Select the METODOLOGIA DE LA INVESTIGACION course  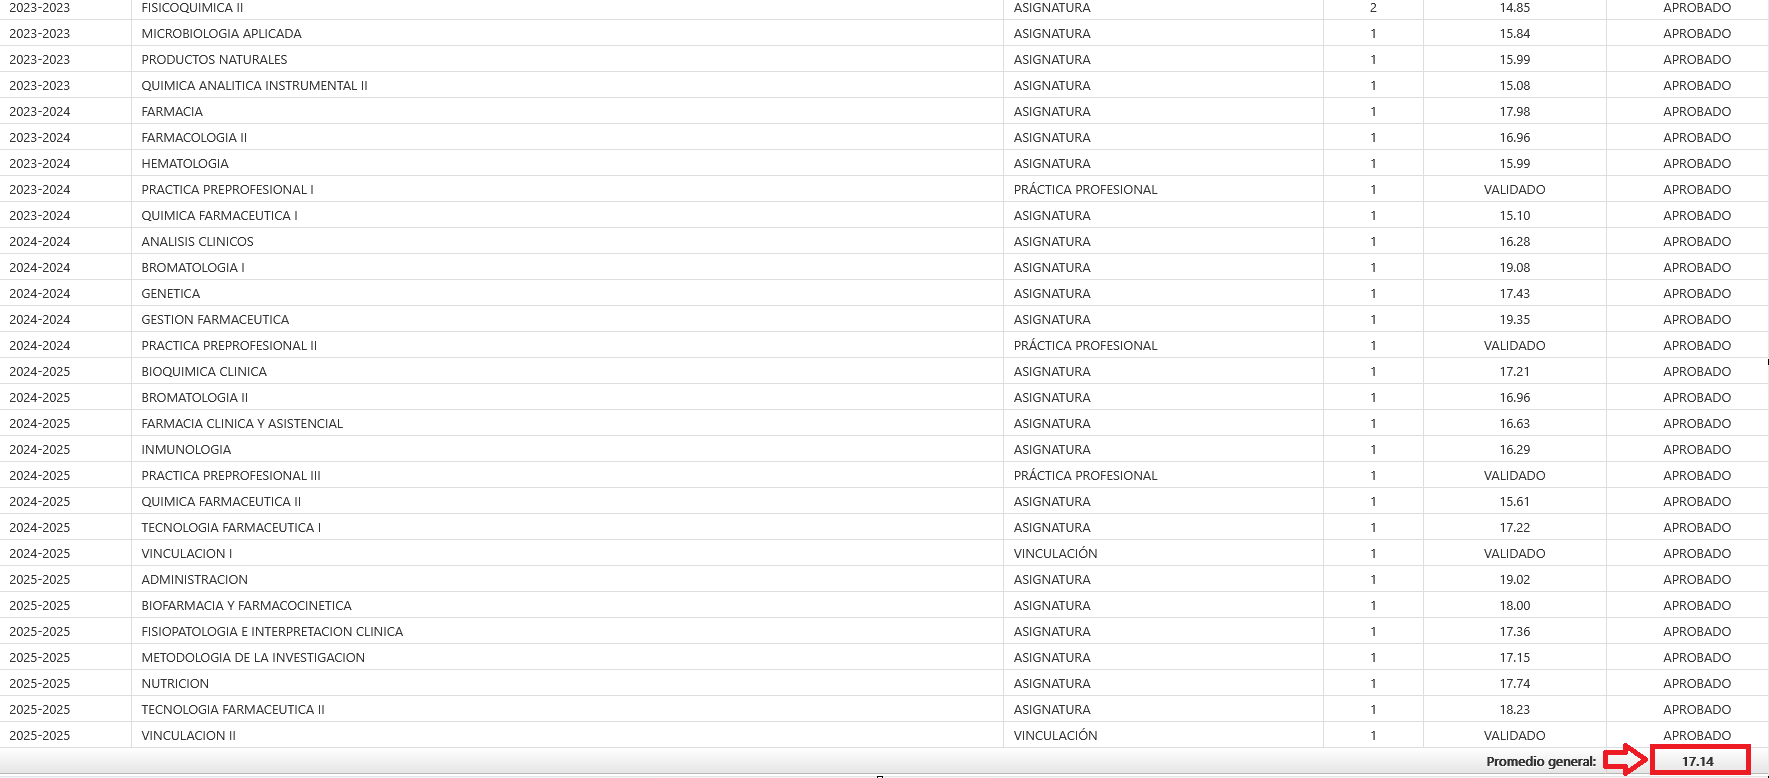click(253, 657)
